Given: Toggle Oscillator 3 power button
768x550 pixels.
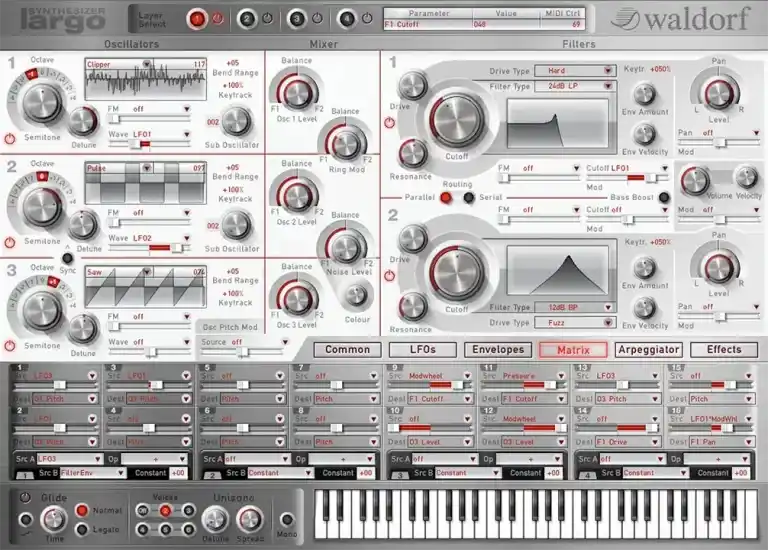Looking at the screenshot, I should [10, 345].
